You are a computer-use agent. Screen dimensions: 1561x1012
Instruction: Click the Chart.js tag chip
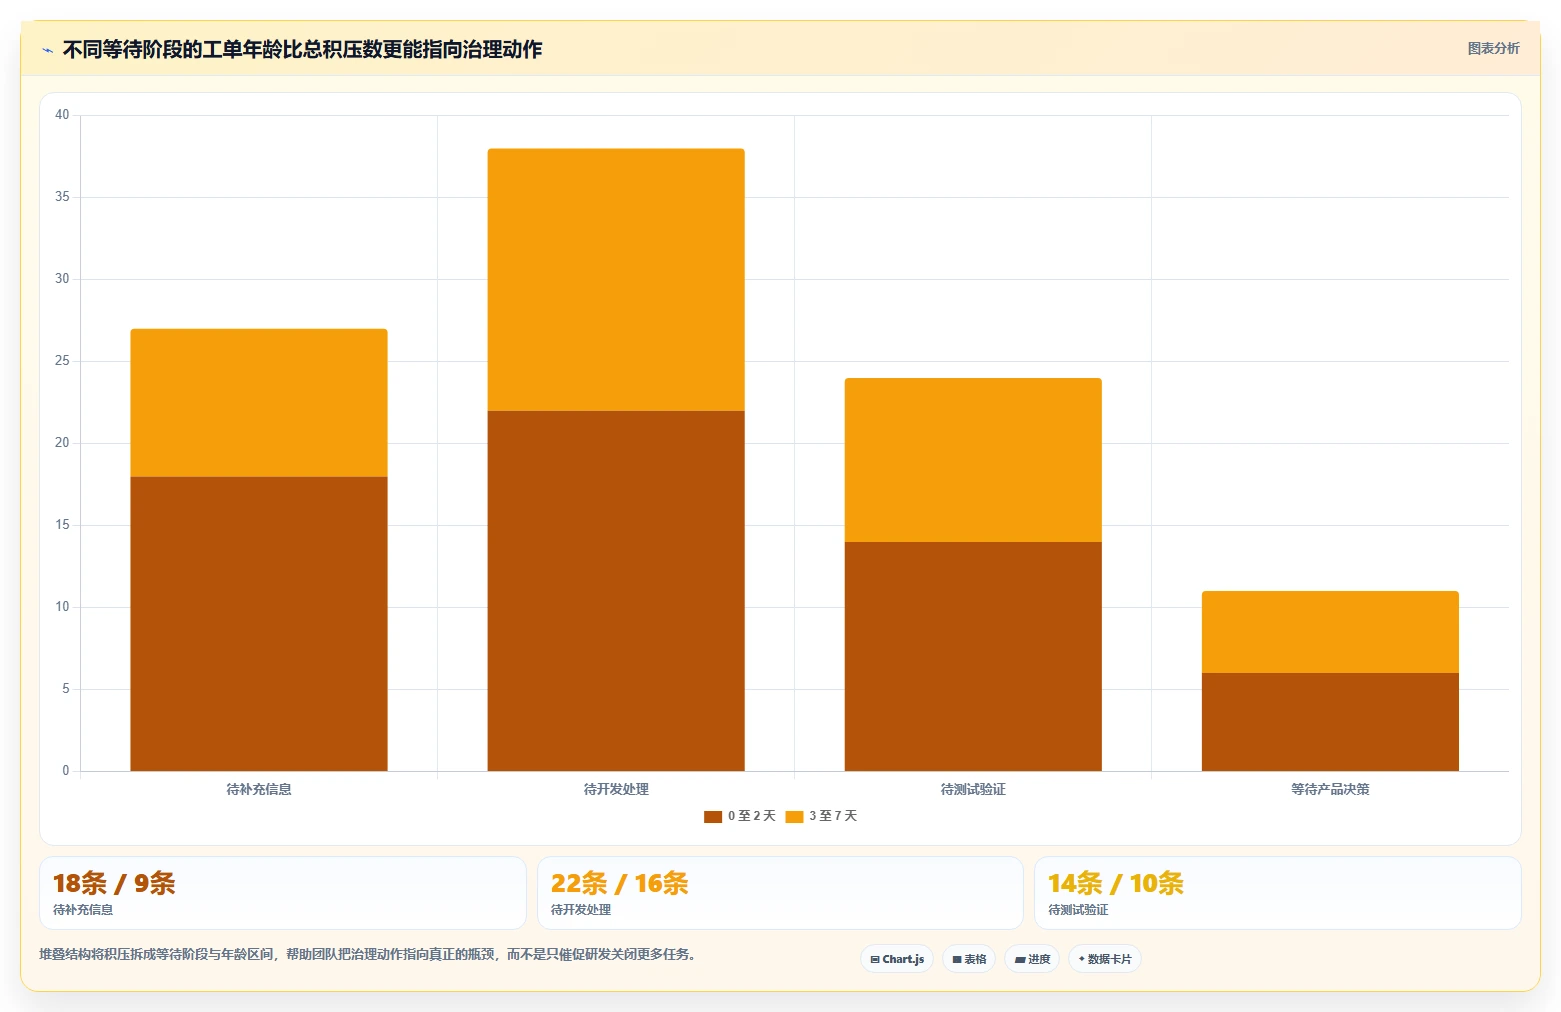click(x=897, y=959)
